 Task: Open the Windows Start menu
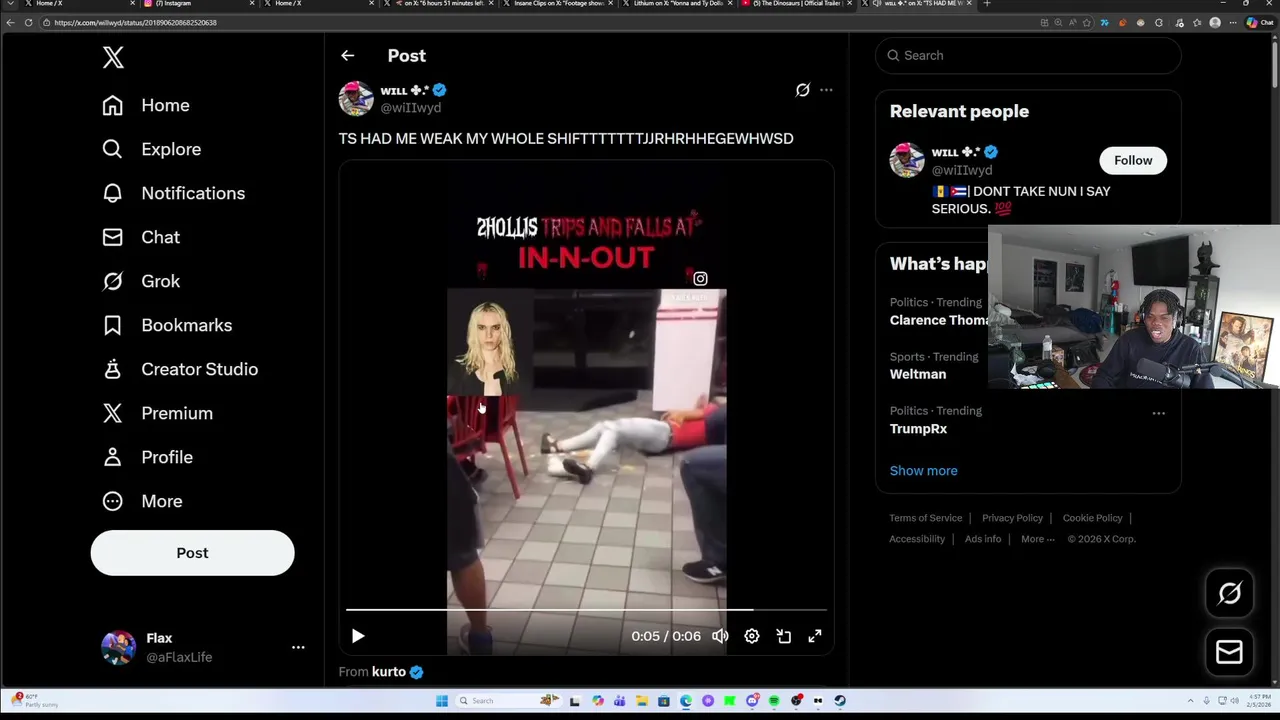442,701
